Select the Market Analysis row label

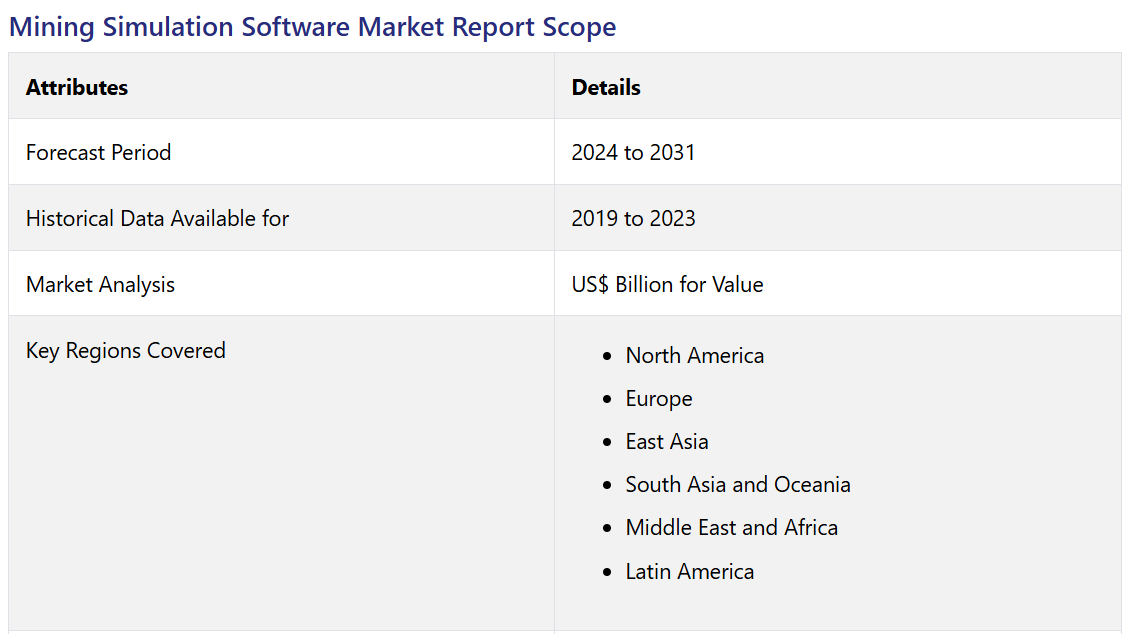100,285
